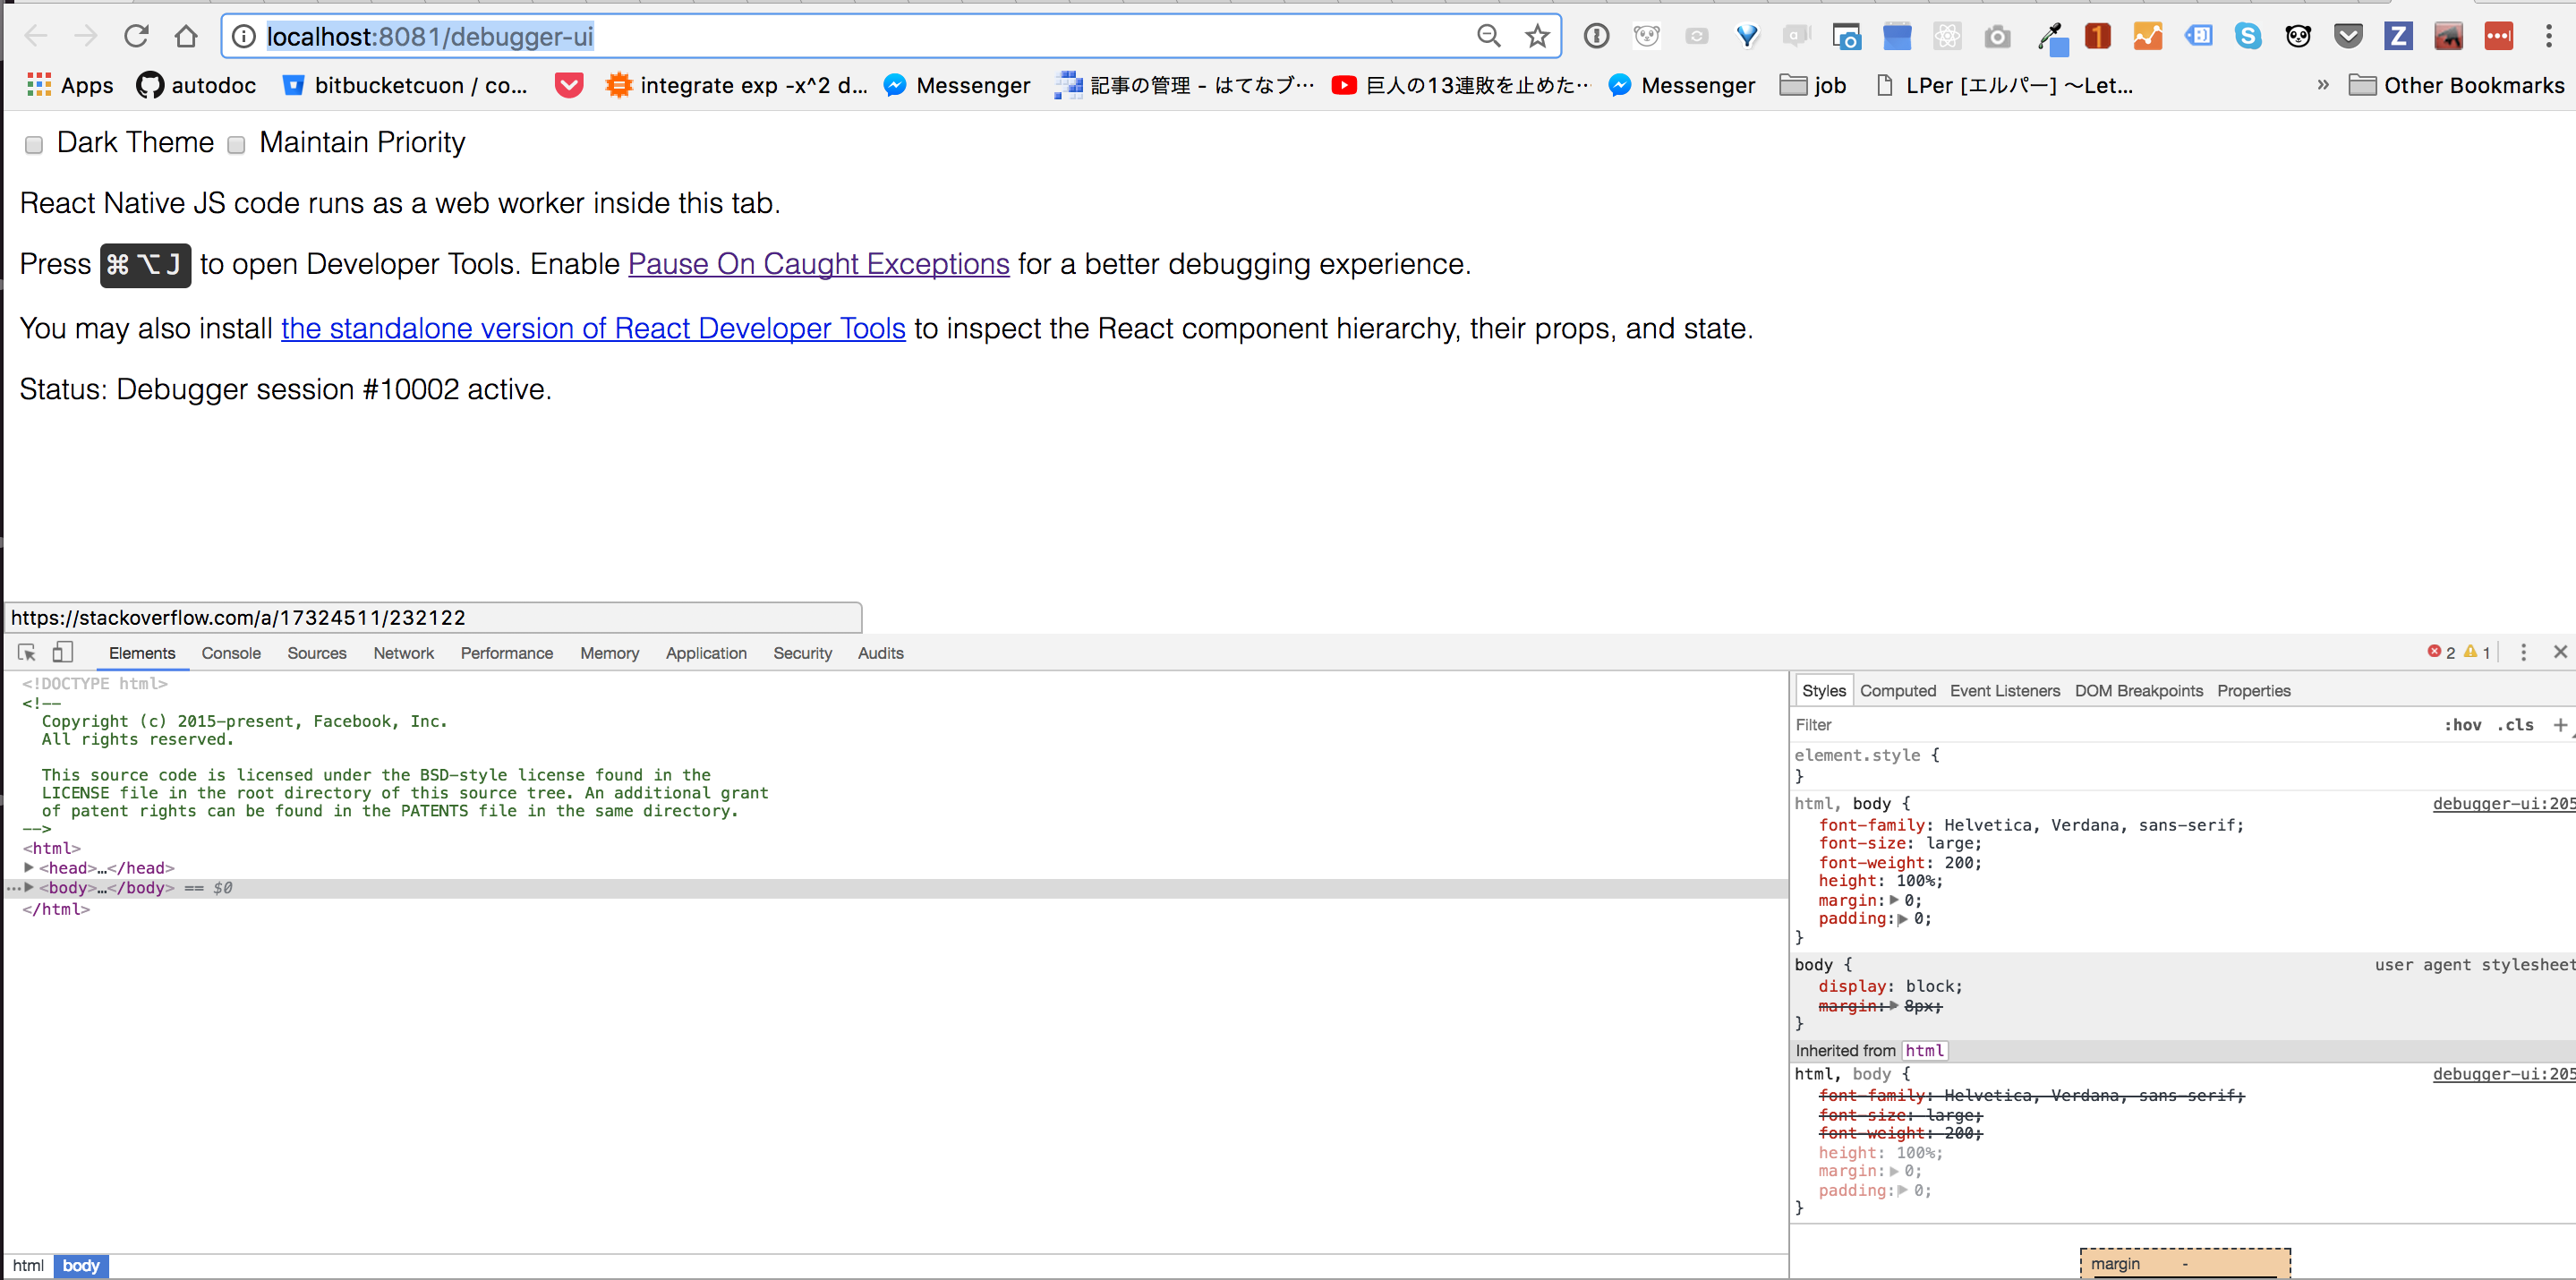Toggle the :hov element state panel
The height and width of the screenshot is (1280, 2576).
[x=2462, y=725]
